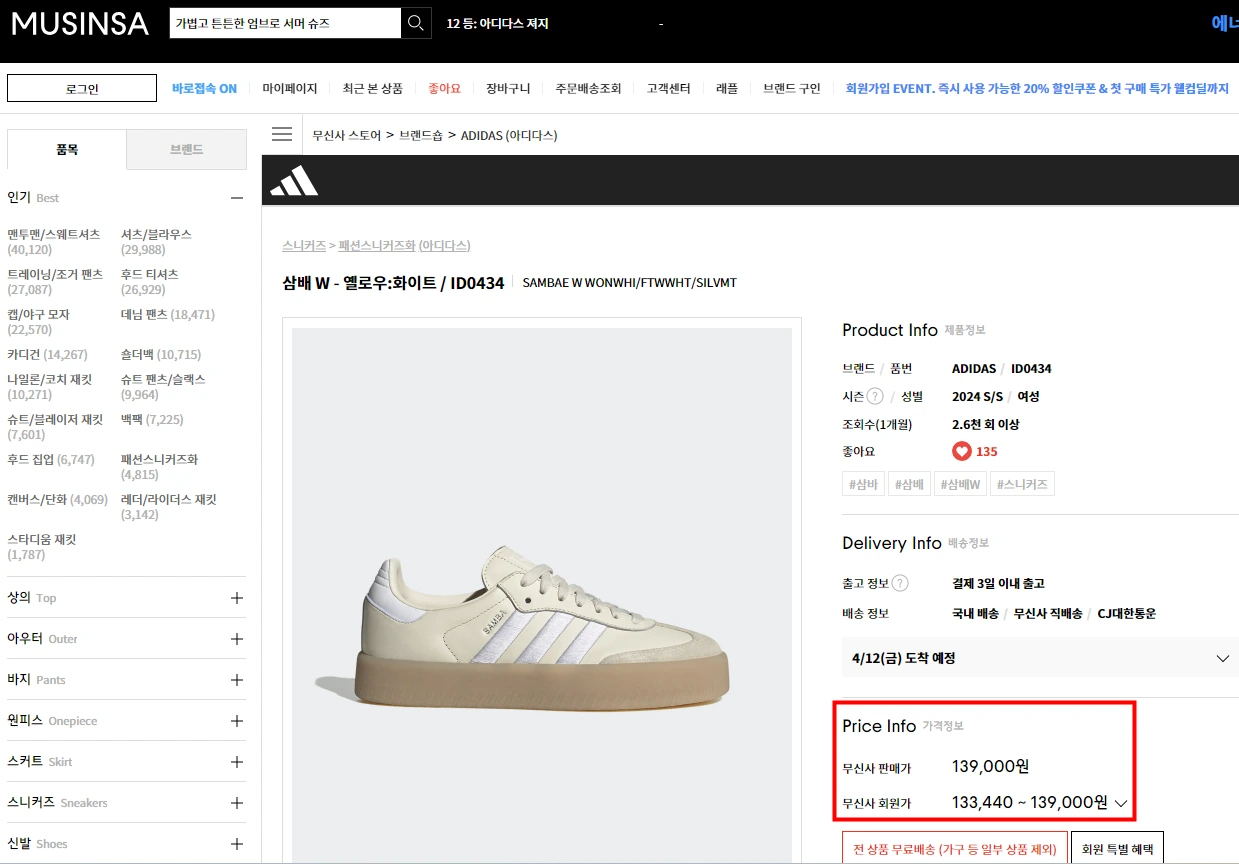Open 마이페이지 from the top menu
Screen dimensions: 1239x864
291,88
